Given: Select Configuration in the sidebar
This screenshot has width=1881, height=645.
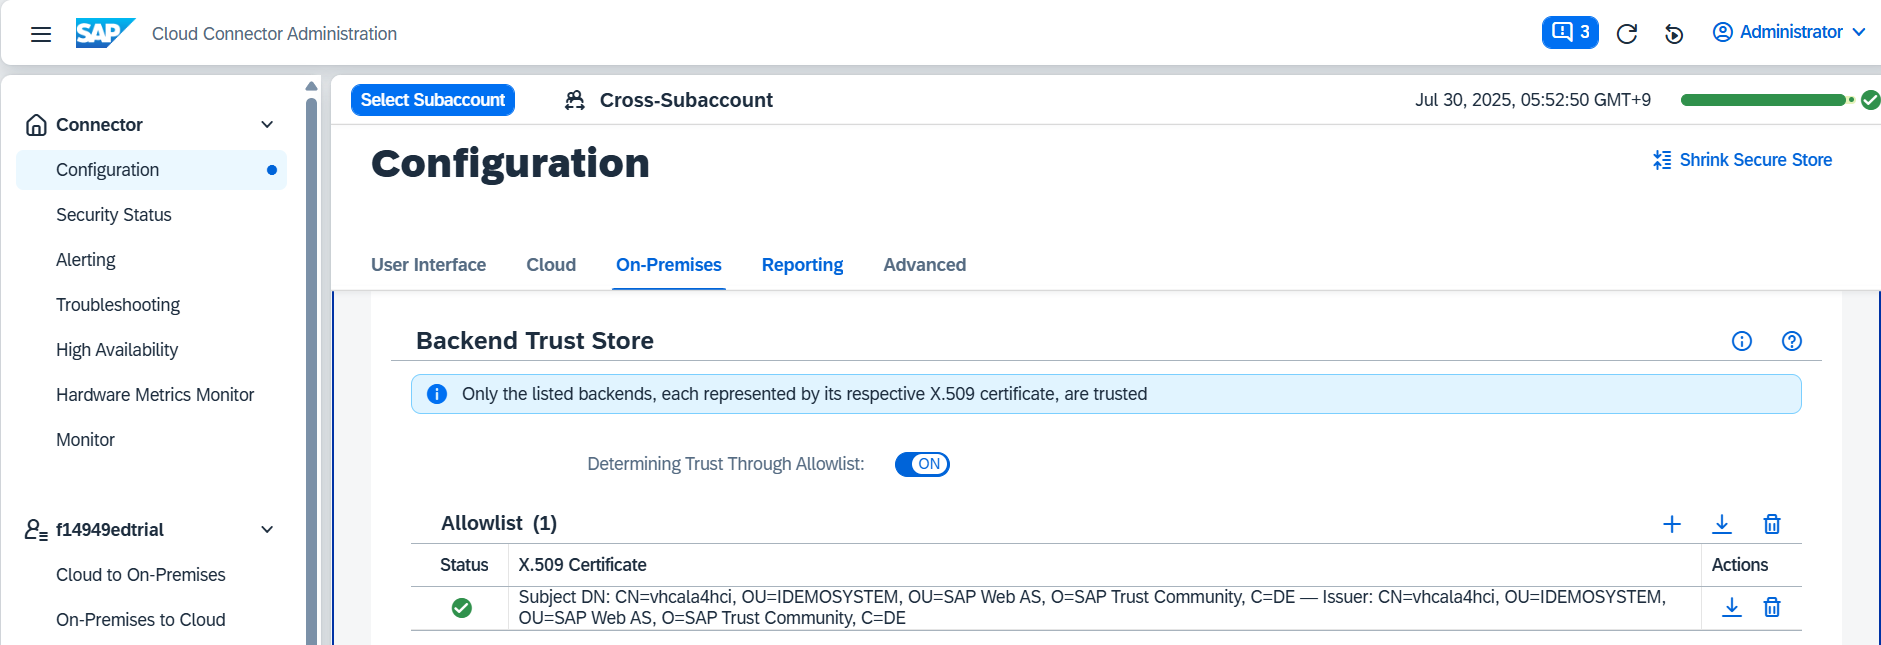Looking at the screenshot, I should (x=152, y=170).
